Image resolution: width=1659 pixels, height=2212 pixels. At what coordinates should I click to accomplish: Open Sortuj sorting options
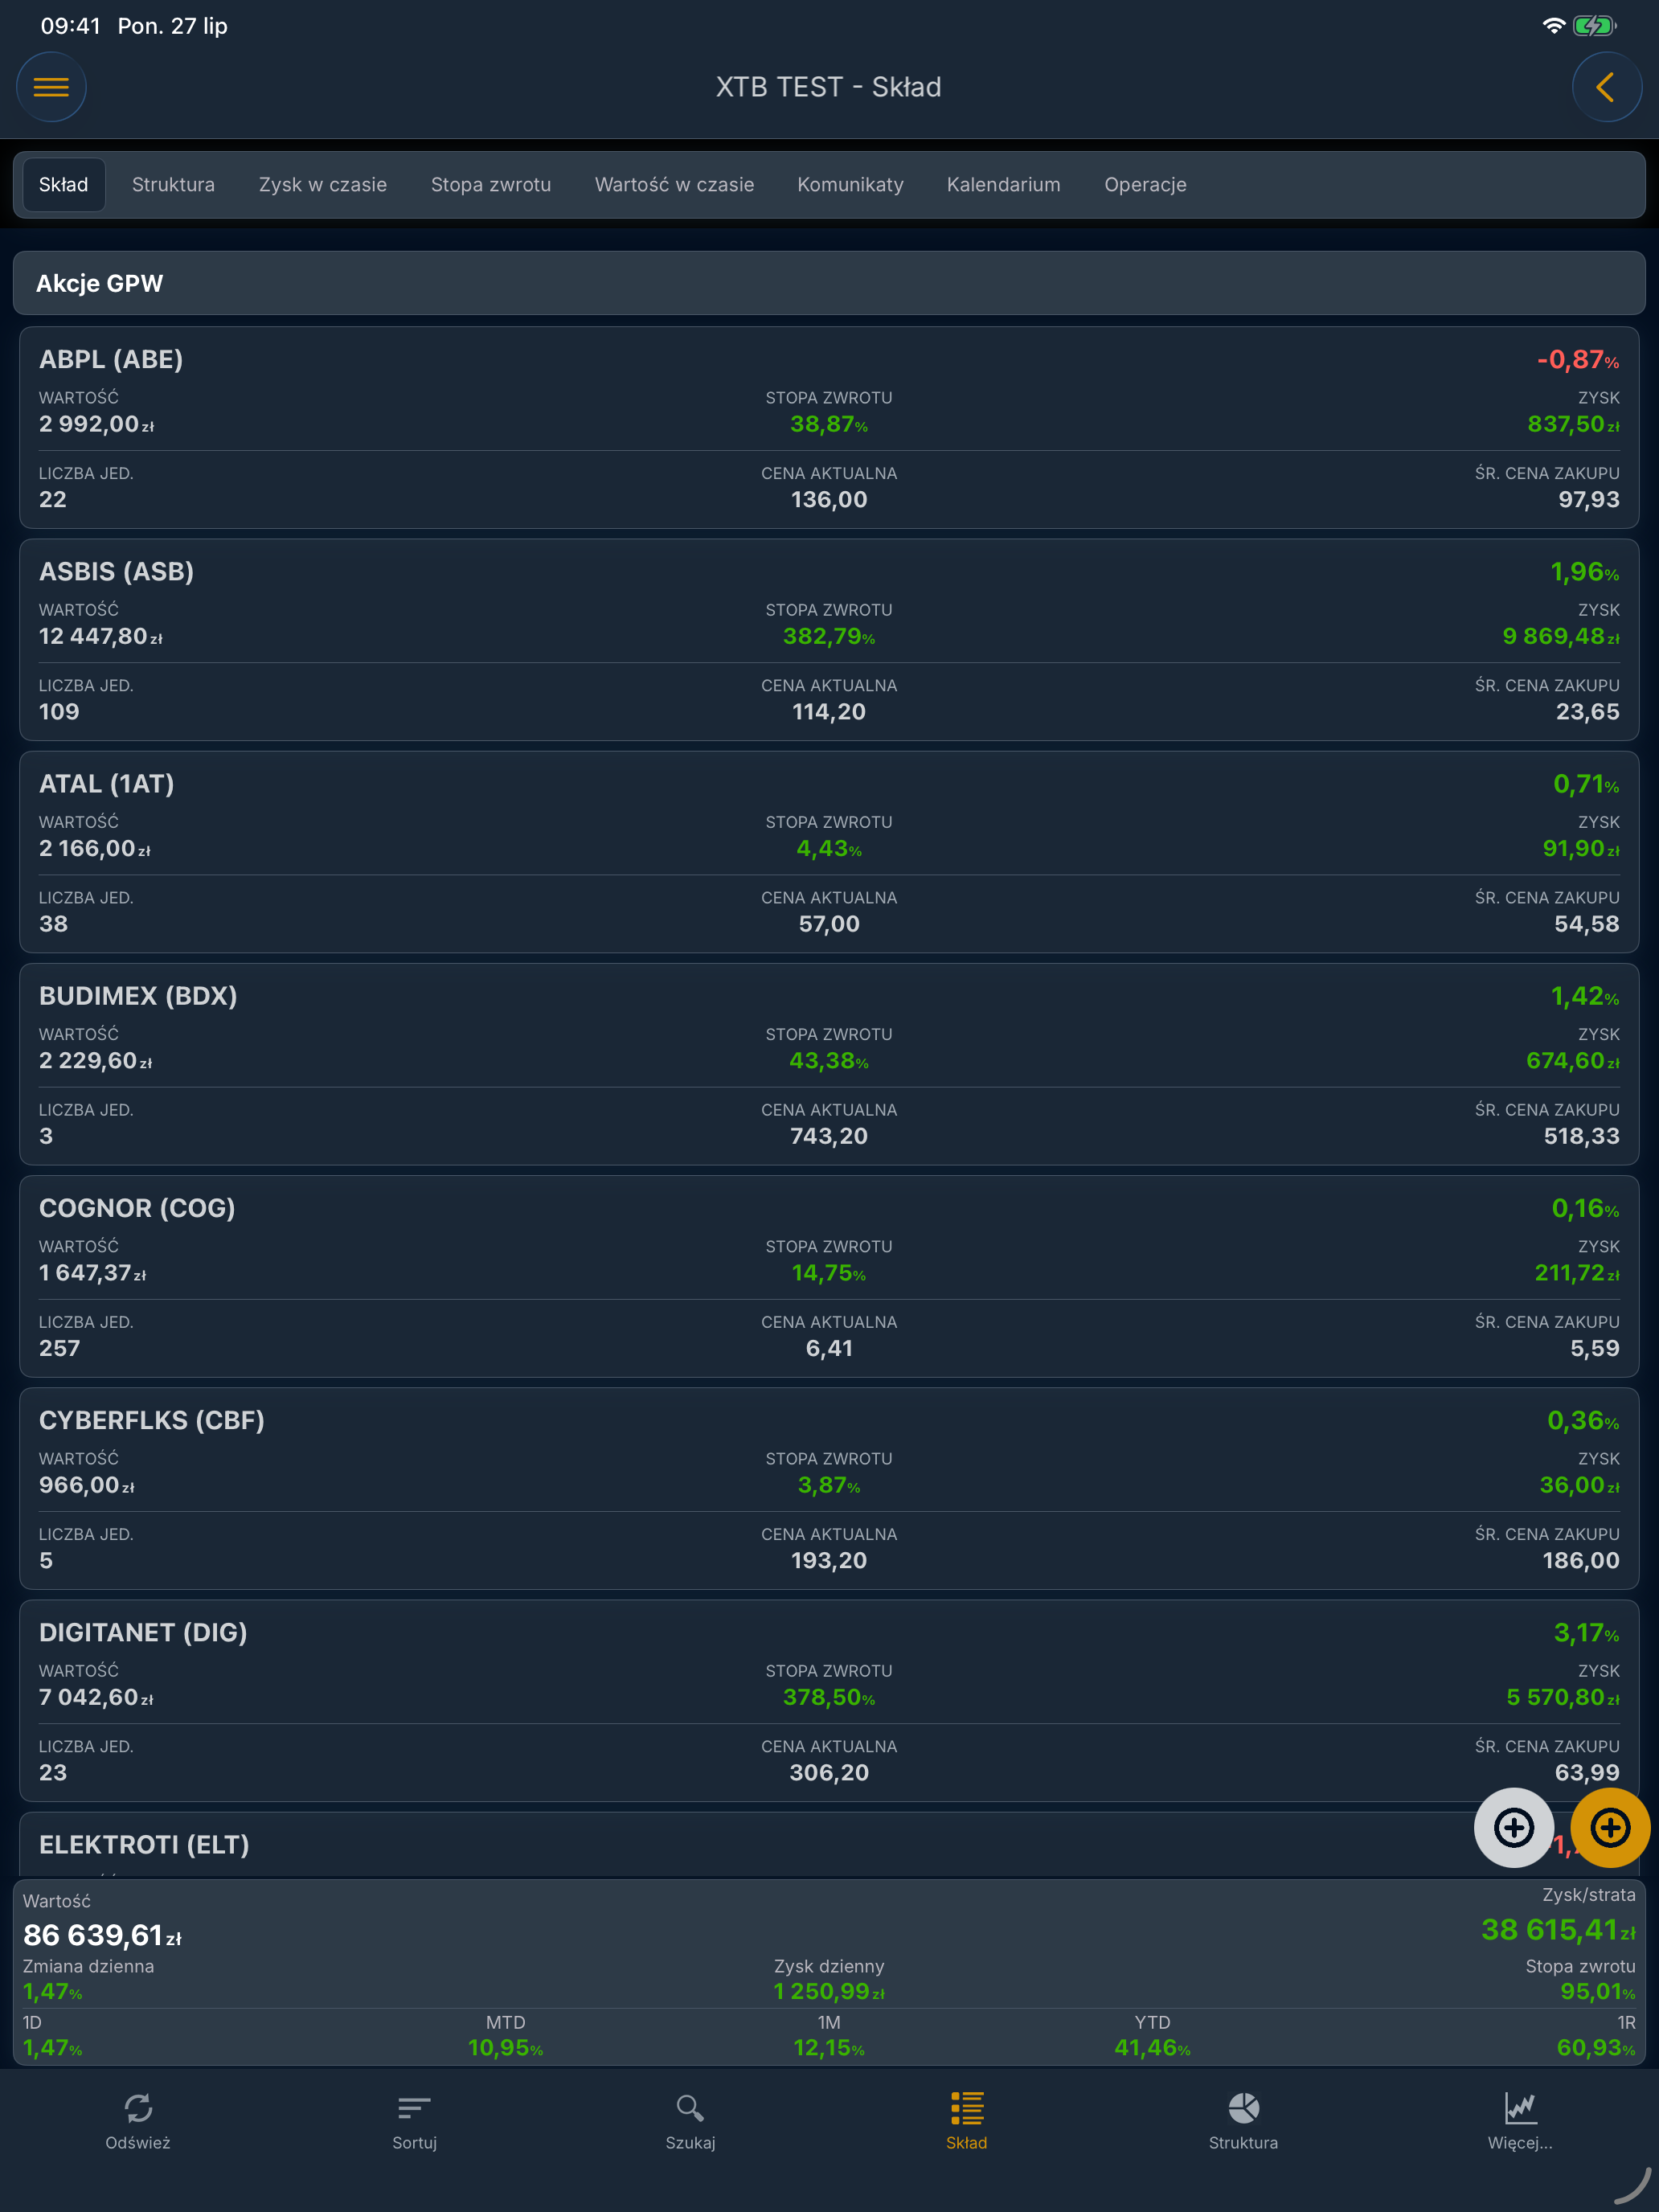pos(414,2120)
